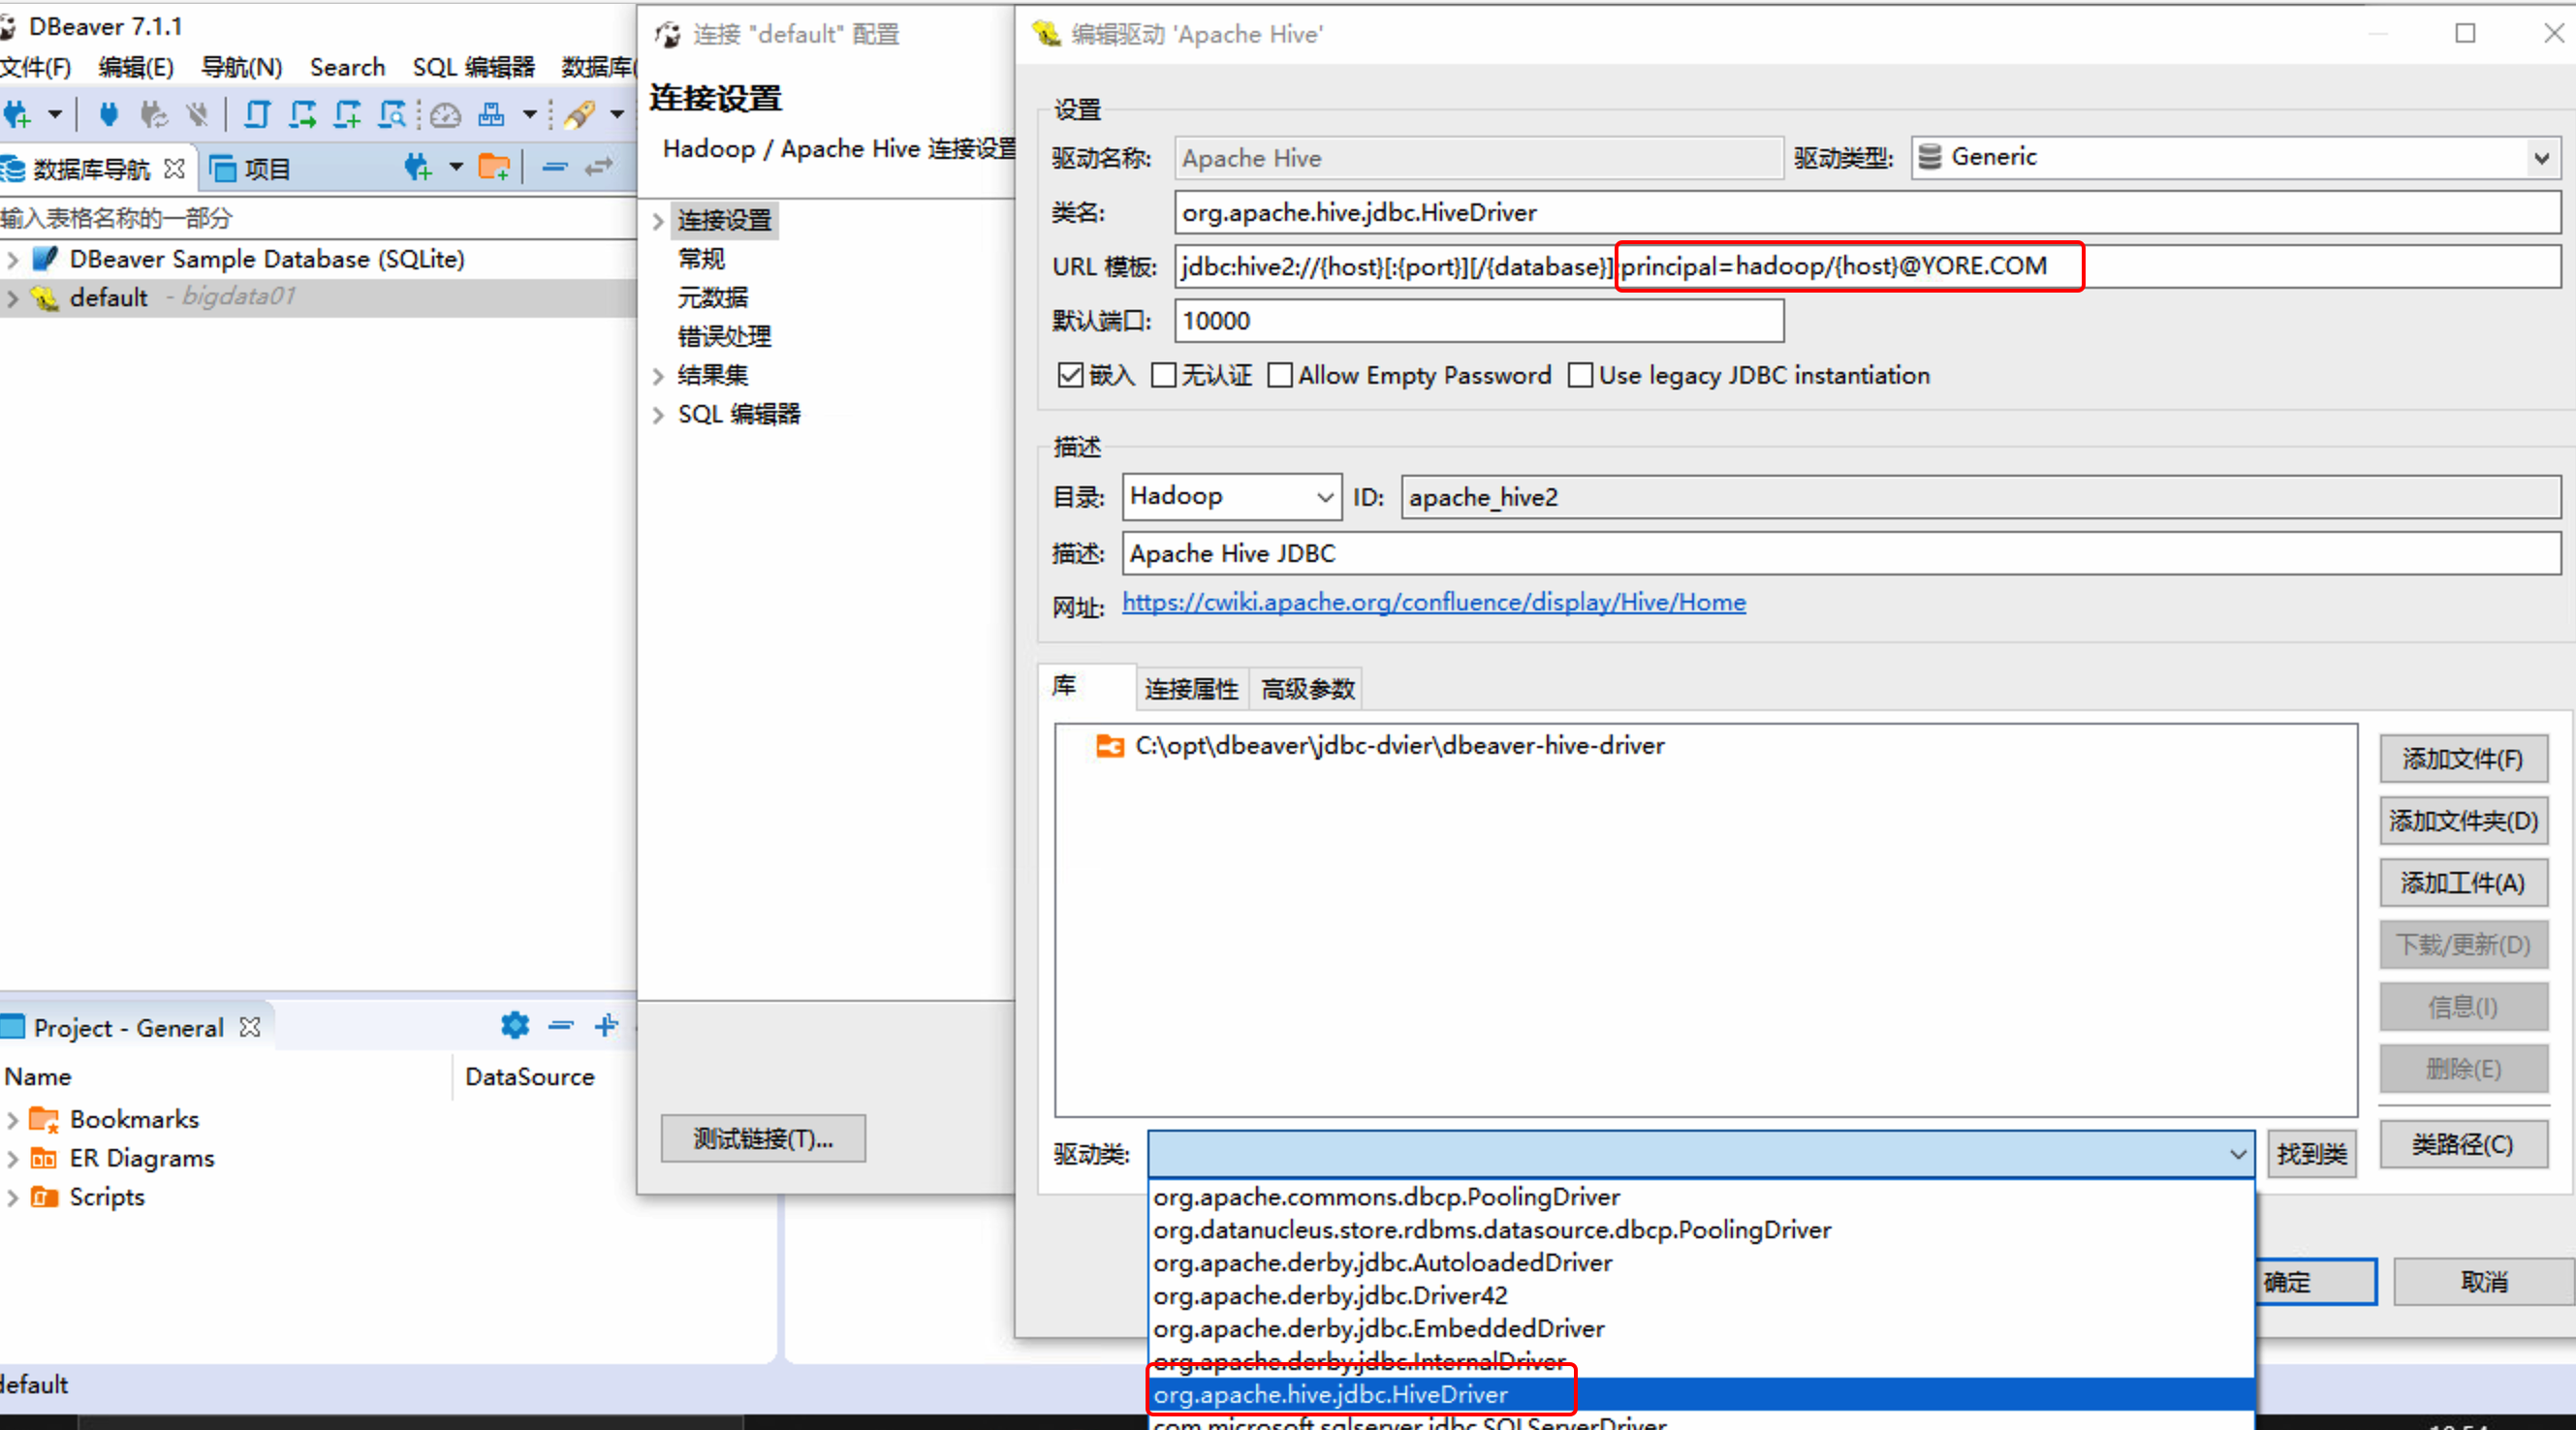Viewport: 2576px width, 1430px height.
Task: Click the collapse-all minus icon in Project panel
Action: [x=560, y=1026]
